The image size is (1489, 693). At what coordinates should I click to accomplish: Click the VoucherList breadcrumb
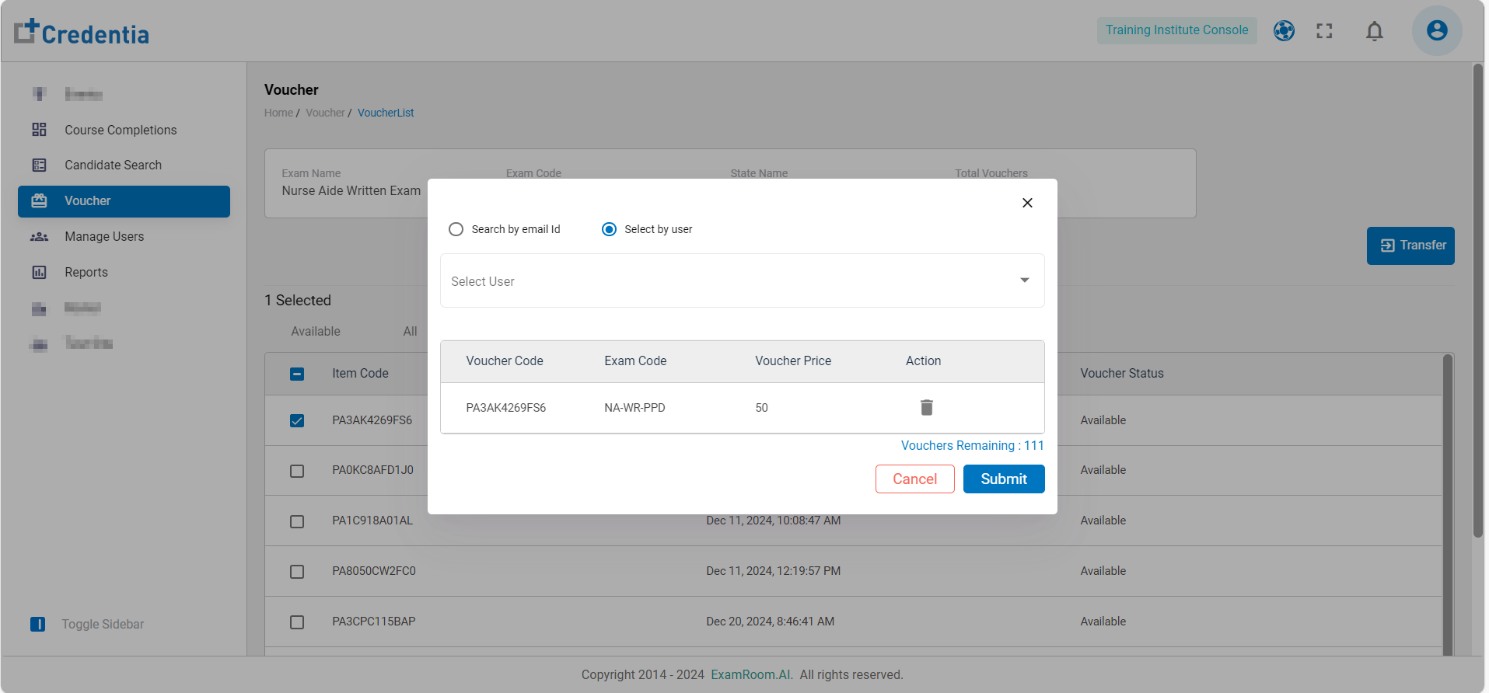(386, 113)
